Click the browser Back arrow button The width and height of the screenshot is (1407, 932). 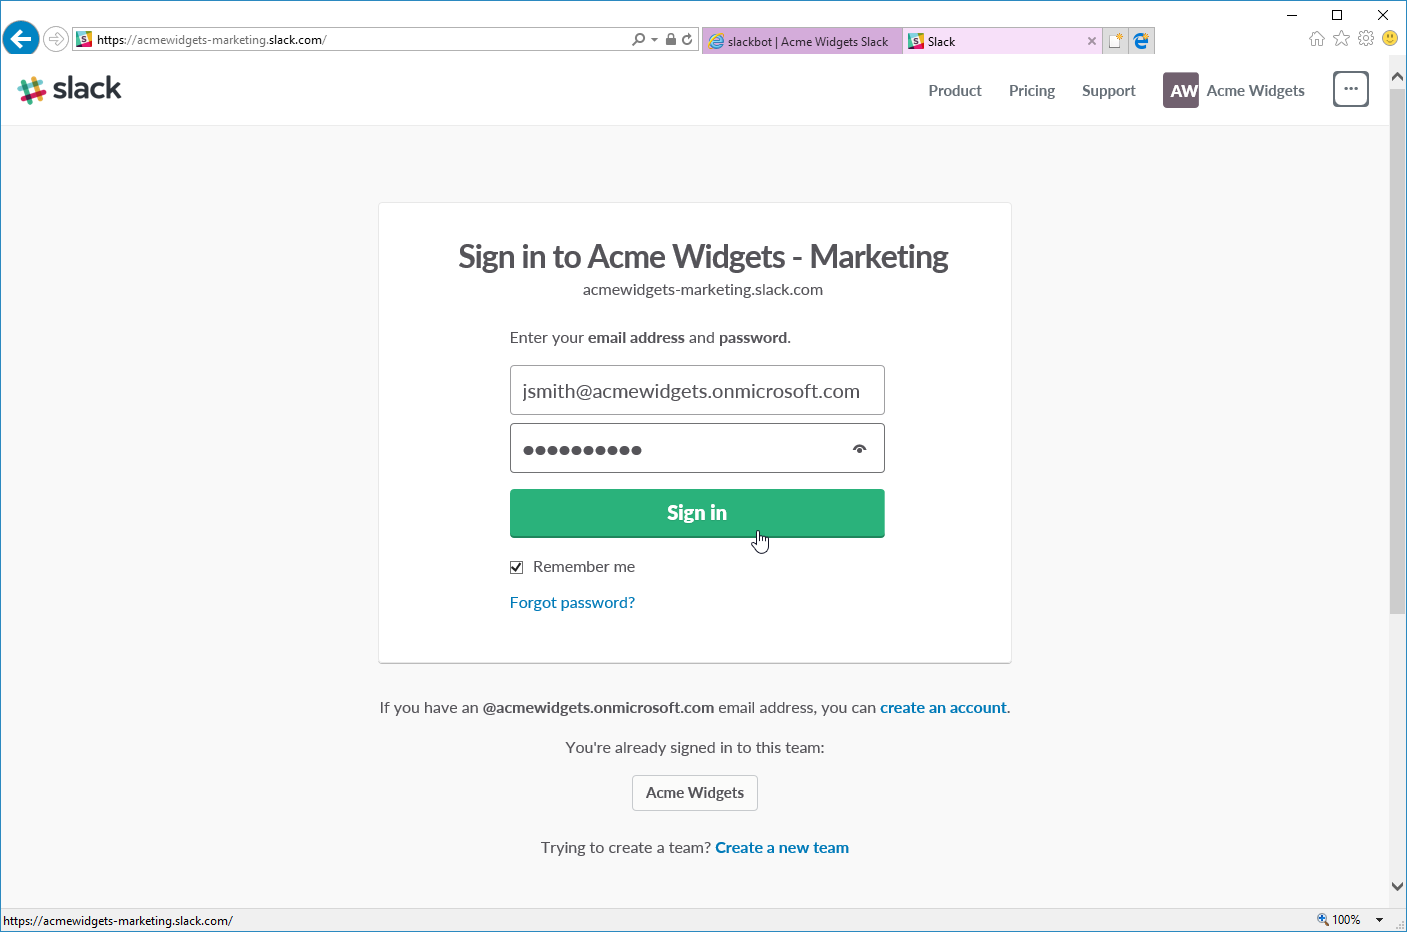21,39
